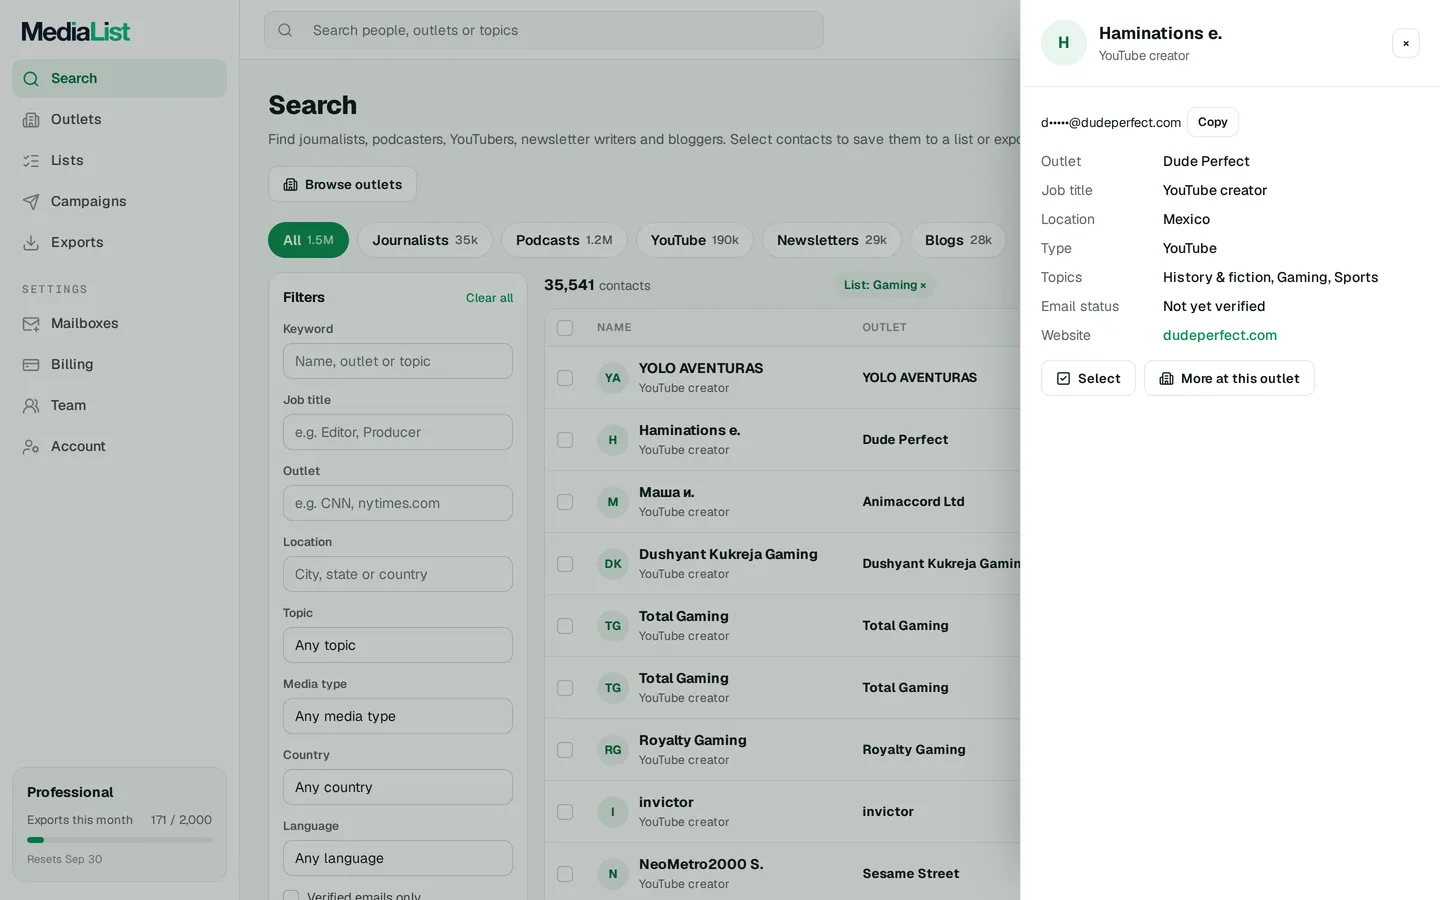Click the Exports this month progress bar
1440x900 pixels.
[119, 840]
